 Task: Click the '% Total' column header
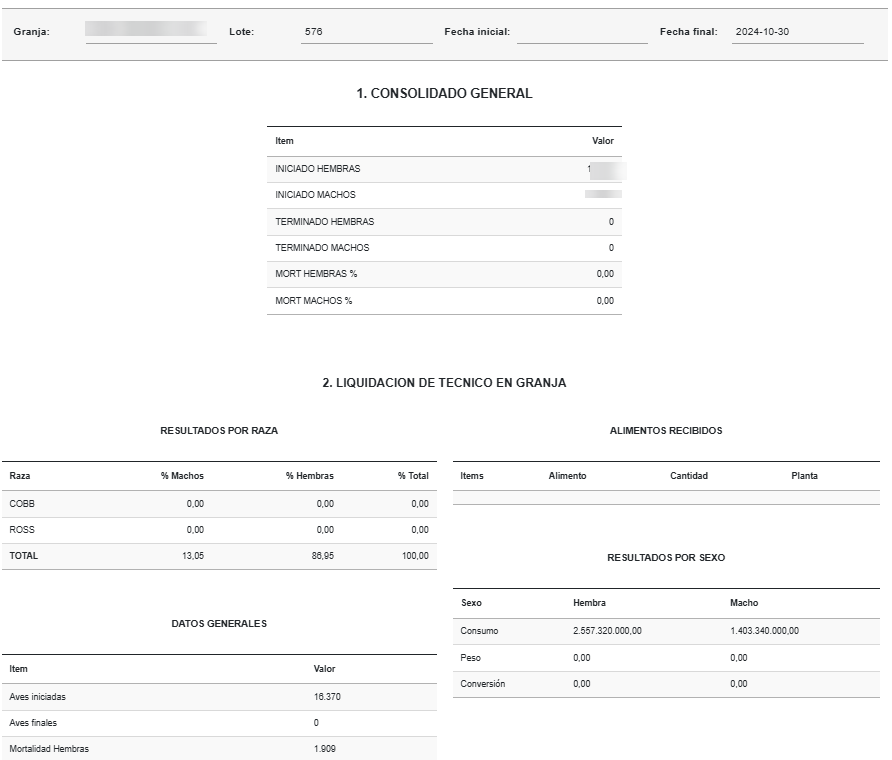pos(413,476)
